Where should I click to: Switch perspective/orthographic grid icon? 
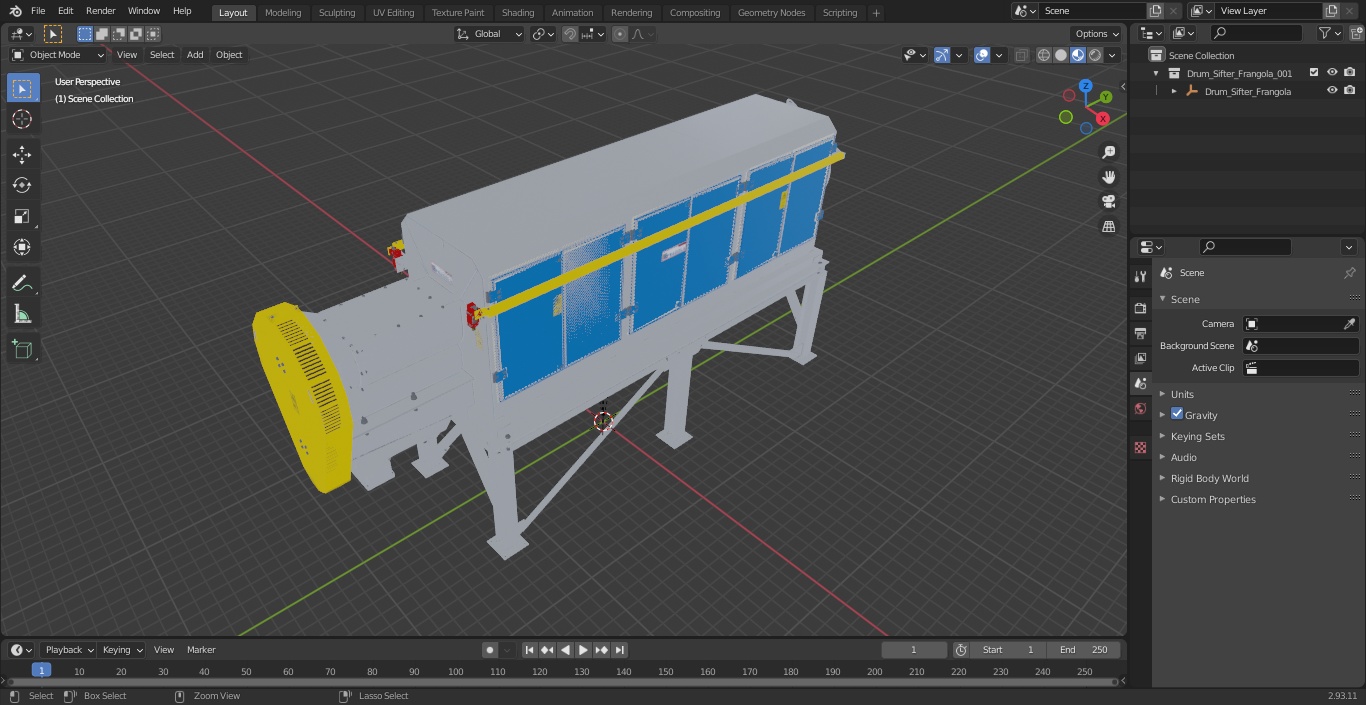tap(1108, 227)
